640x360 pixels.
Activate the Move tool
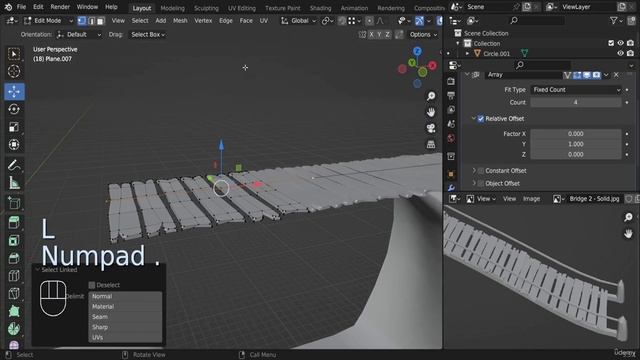[14, 92]
